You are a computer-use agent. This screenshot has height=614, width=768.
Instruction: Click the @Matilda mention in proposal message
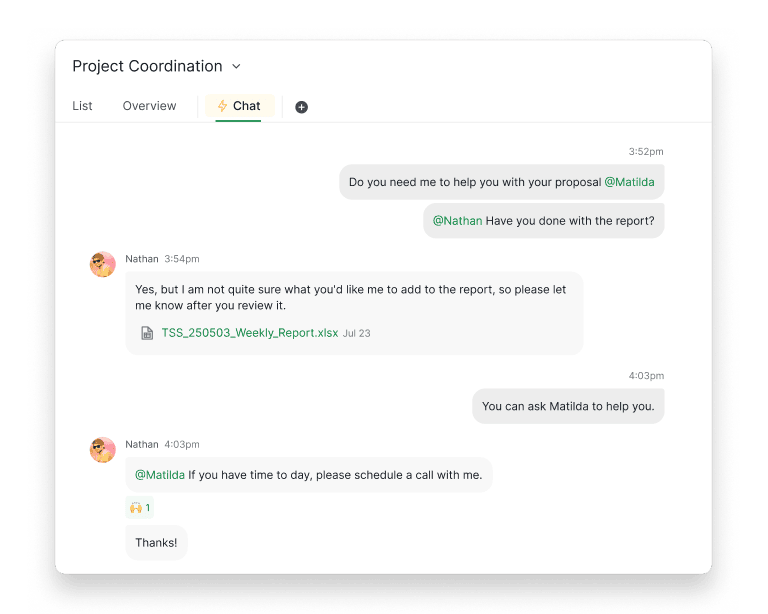(629, 183)
